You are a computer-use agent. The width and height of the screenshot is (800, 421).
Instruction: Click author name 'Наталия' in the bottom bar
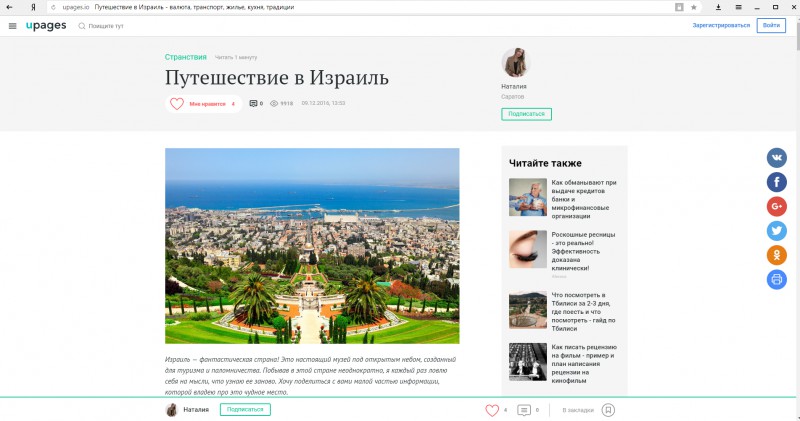click(196, 410)
